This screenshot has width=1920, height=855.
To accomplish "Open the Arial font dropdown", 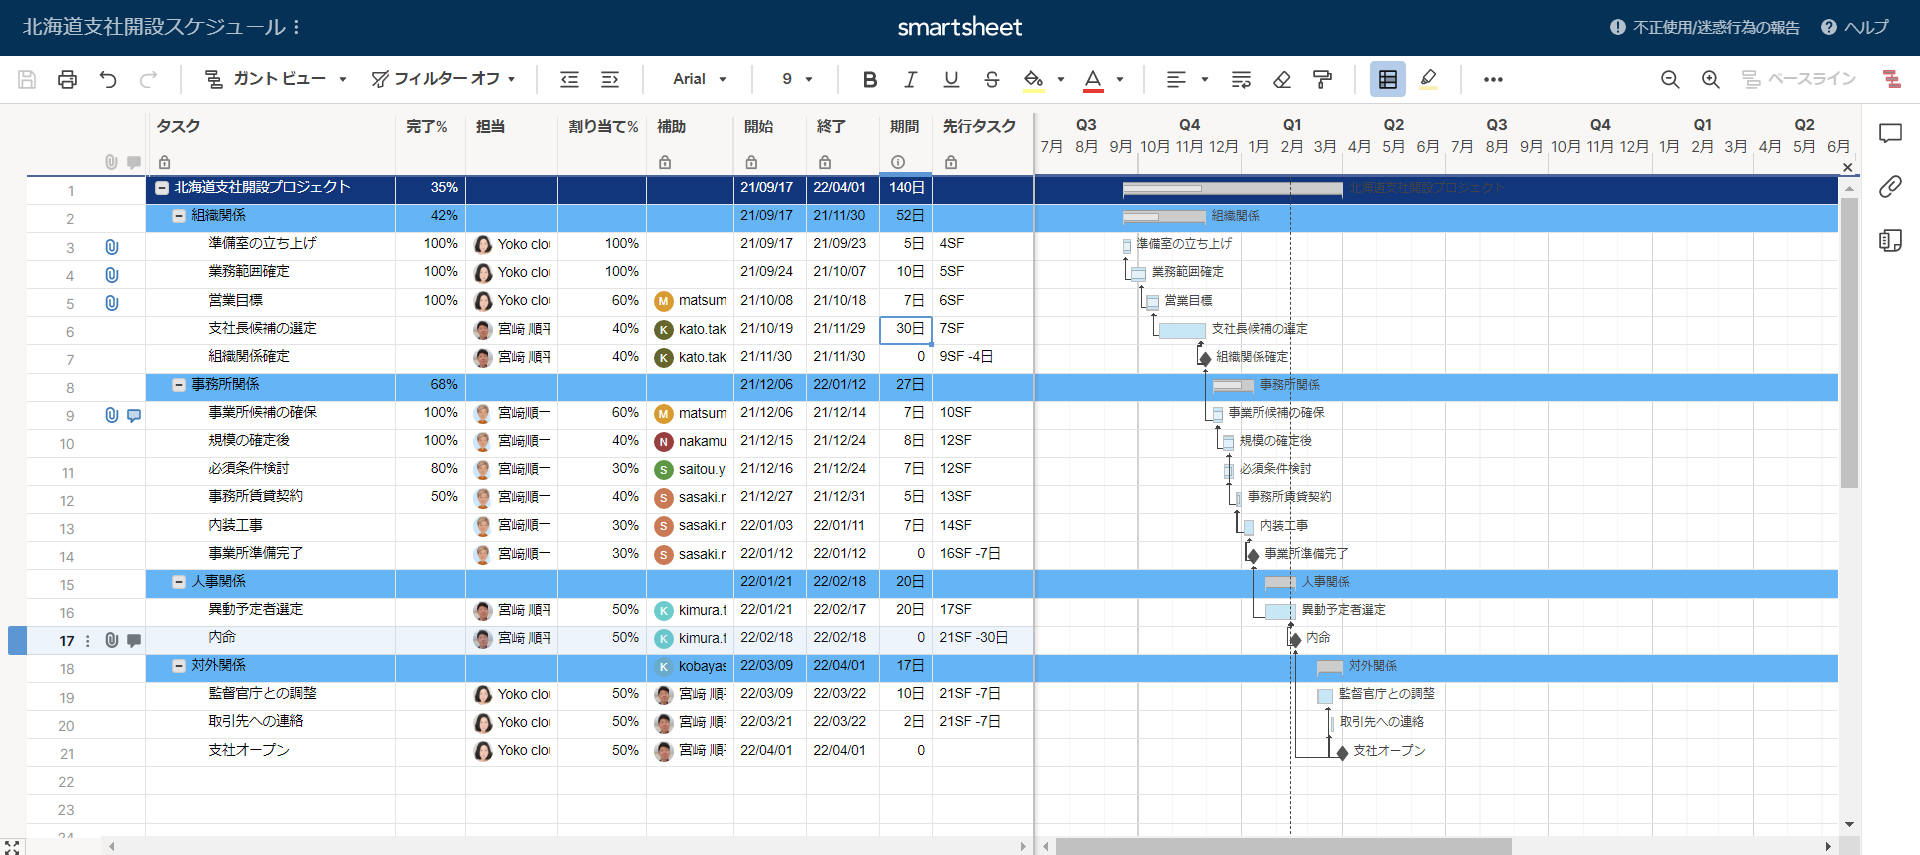I will click(x=700, y=79).
